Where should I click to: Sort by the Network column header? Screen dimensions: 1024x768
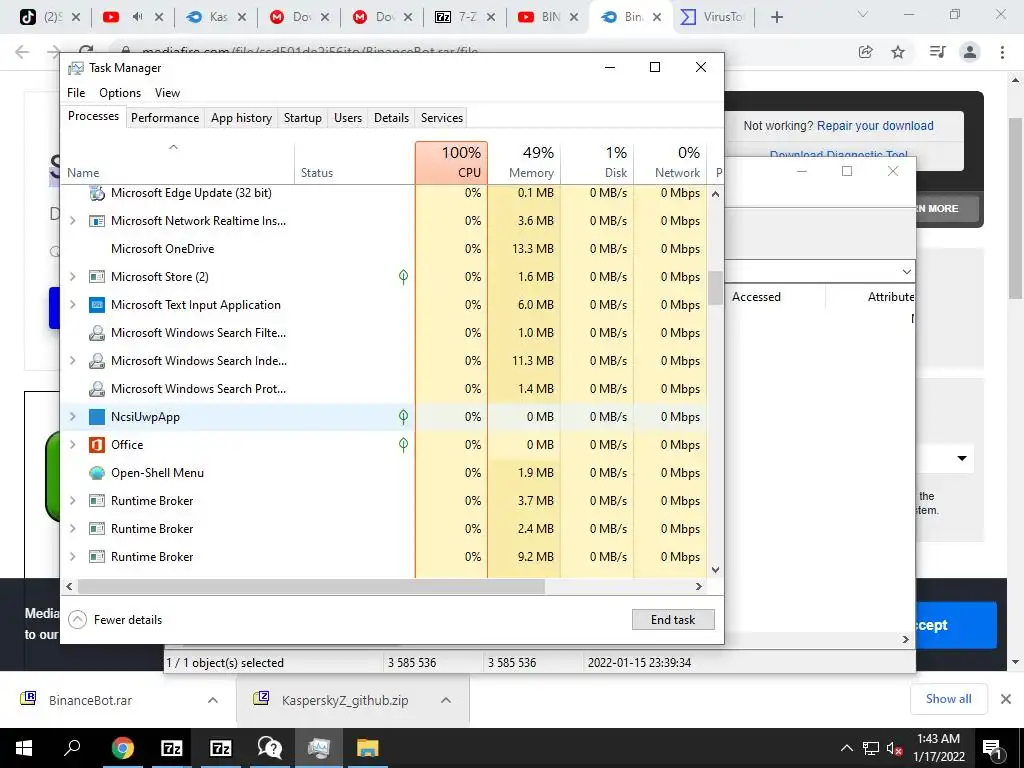click(x=671, y=163)
